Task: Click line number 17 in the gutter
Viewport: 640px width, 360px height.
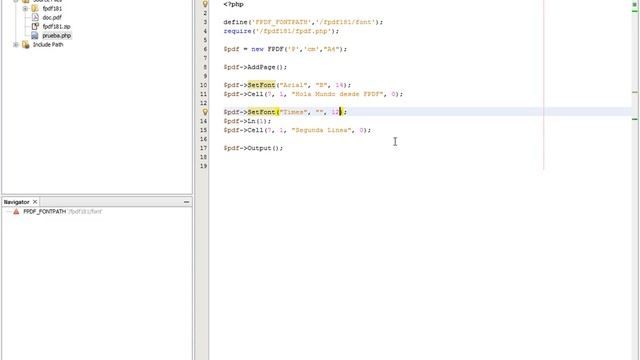Action: coord(204,148)
